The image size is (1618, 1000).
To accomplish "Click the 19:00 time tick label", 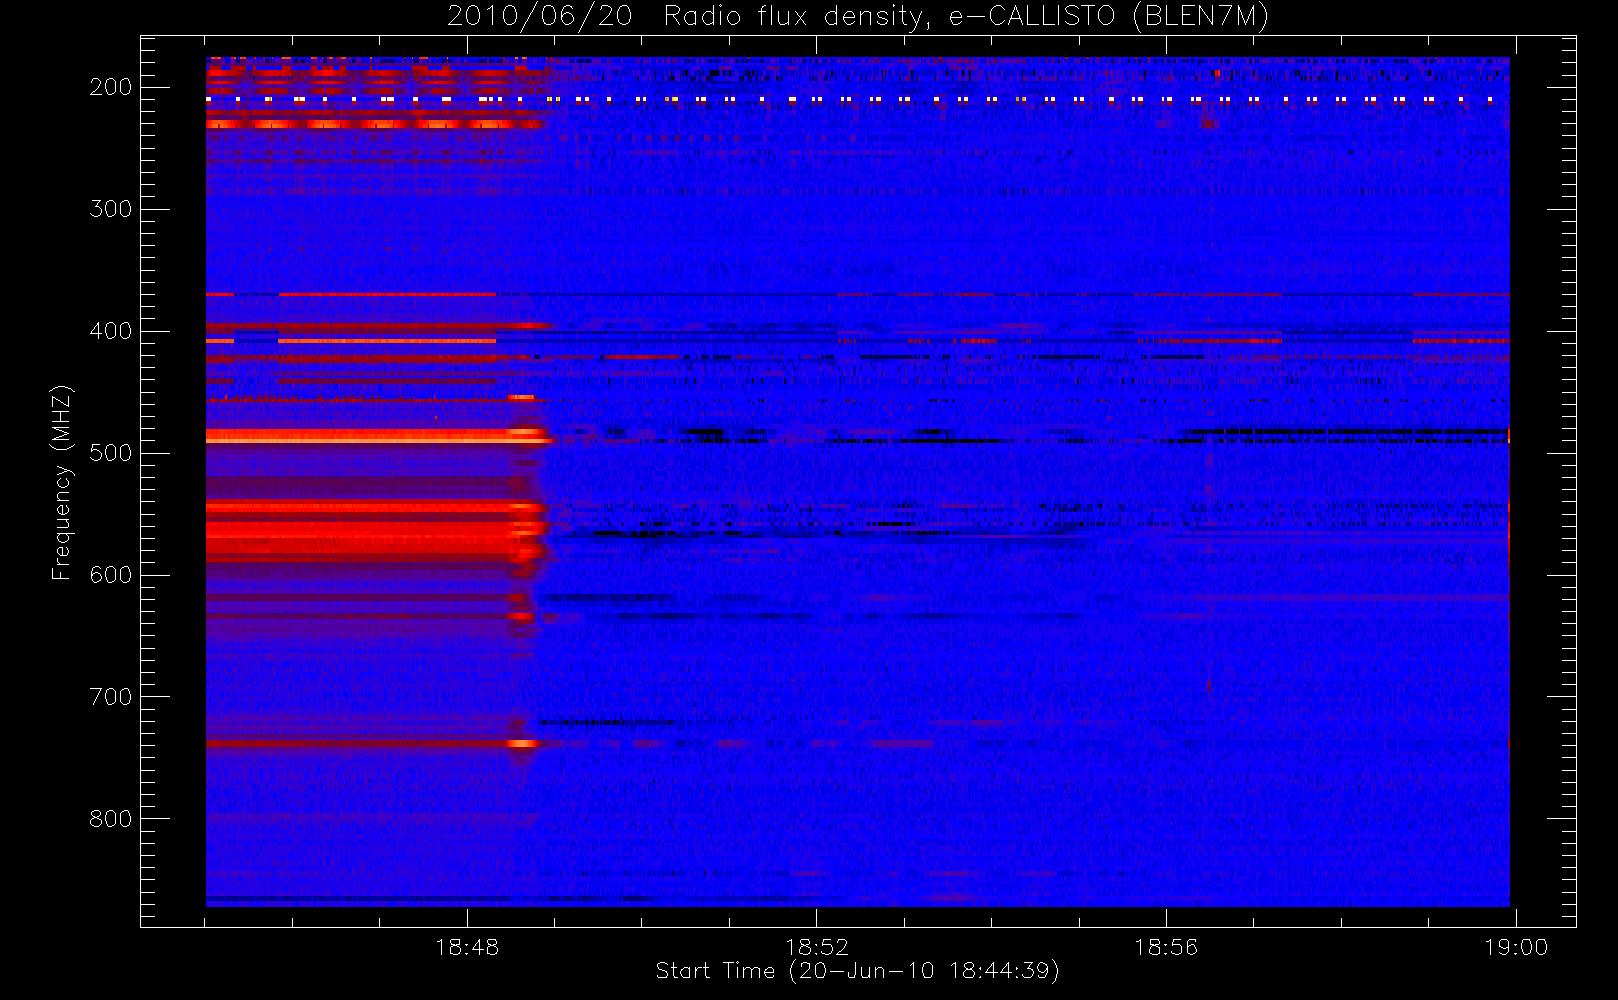I will pos(1516,947).
